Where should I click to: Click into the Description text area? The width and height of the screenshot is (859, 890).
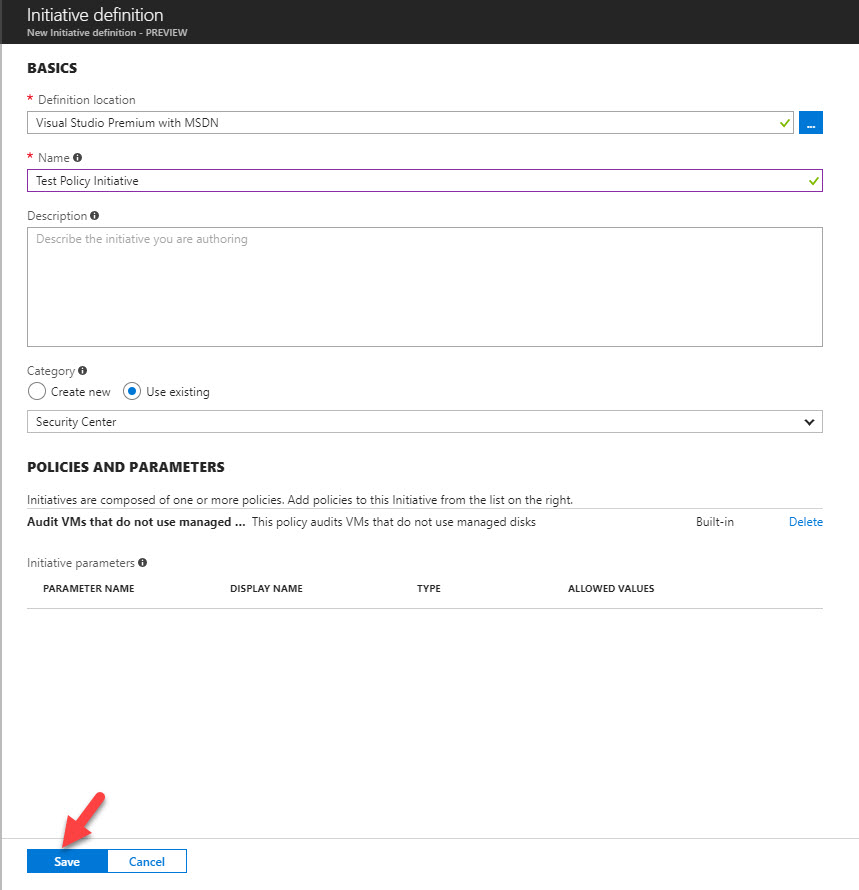[425, 287]
